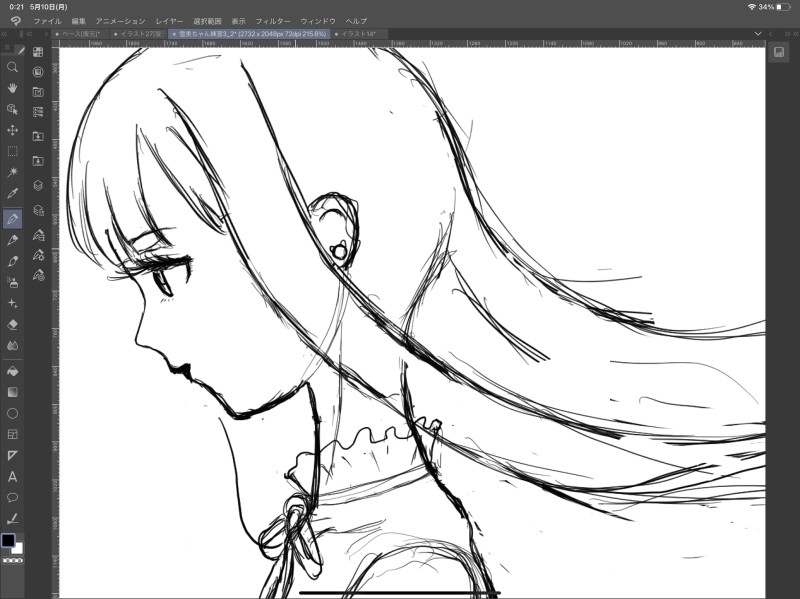The width and height of the screenshot is (800, 599).
Task: Select the Text tool
Action: [x=12, y=477]
